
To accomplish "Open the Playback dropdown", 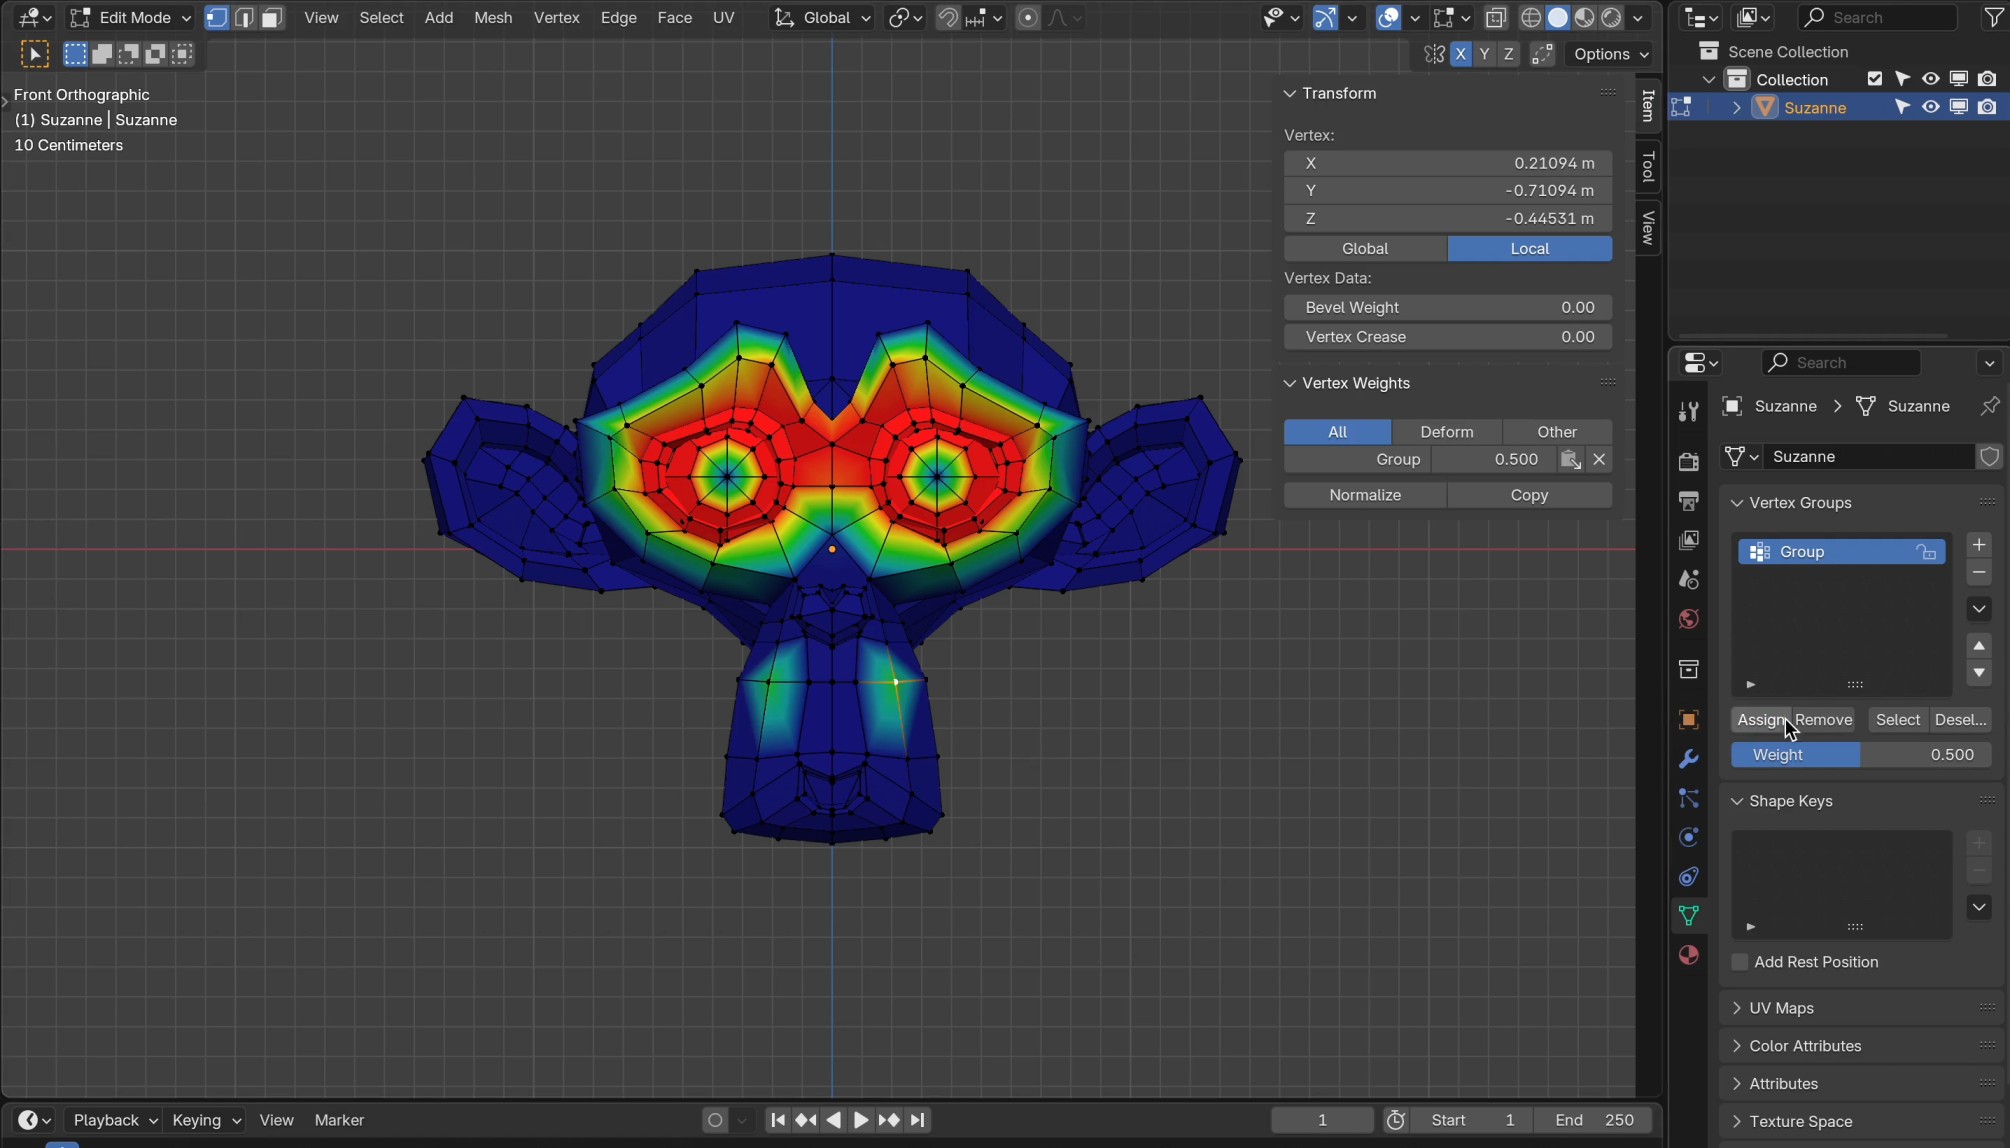I will (114, 1120).
